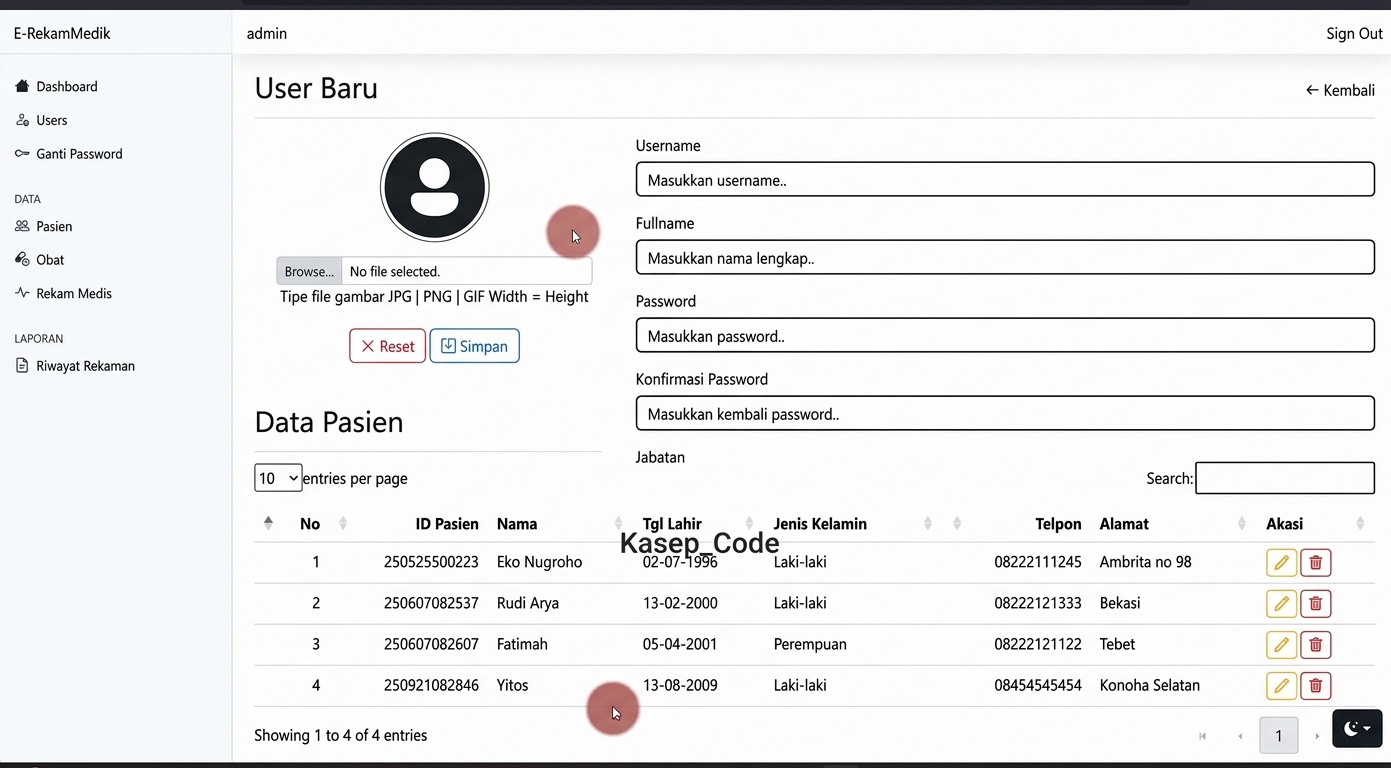Click Sign Out link
Viewport: 1391px width, 768px height.
pos(1354,34)
